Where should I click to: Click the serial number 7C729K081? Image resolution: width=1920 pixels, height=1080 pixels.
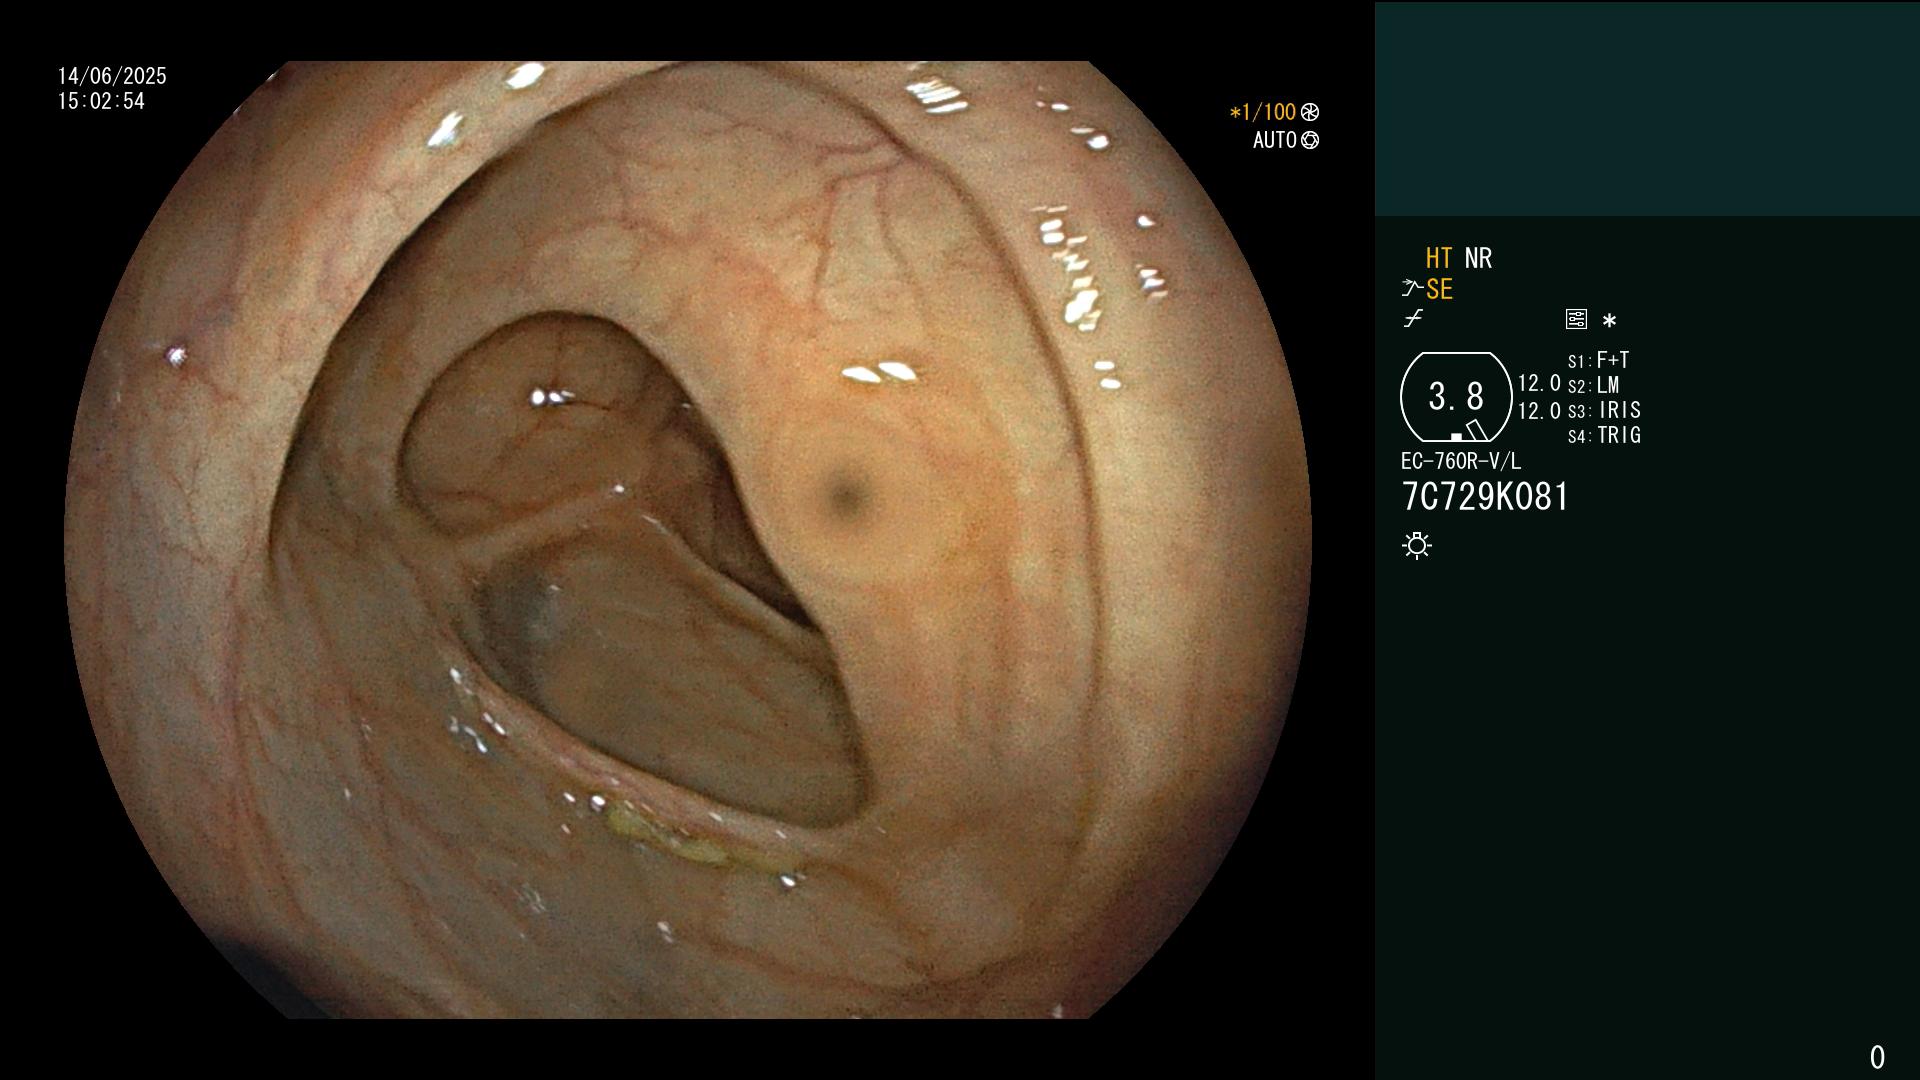(x=1485, y=497)
